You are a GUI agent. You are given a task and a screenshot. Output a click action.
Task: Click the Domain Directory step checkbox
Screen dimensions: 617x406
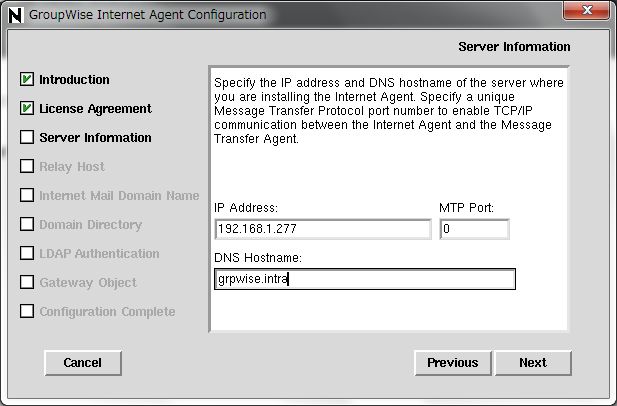[x=27, y=224]
